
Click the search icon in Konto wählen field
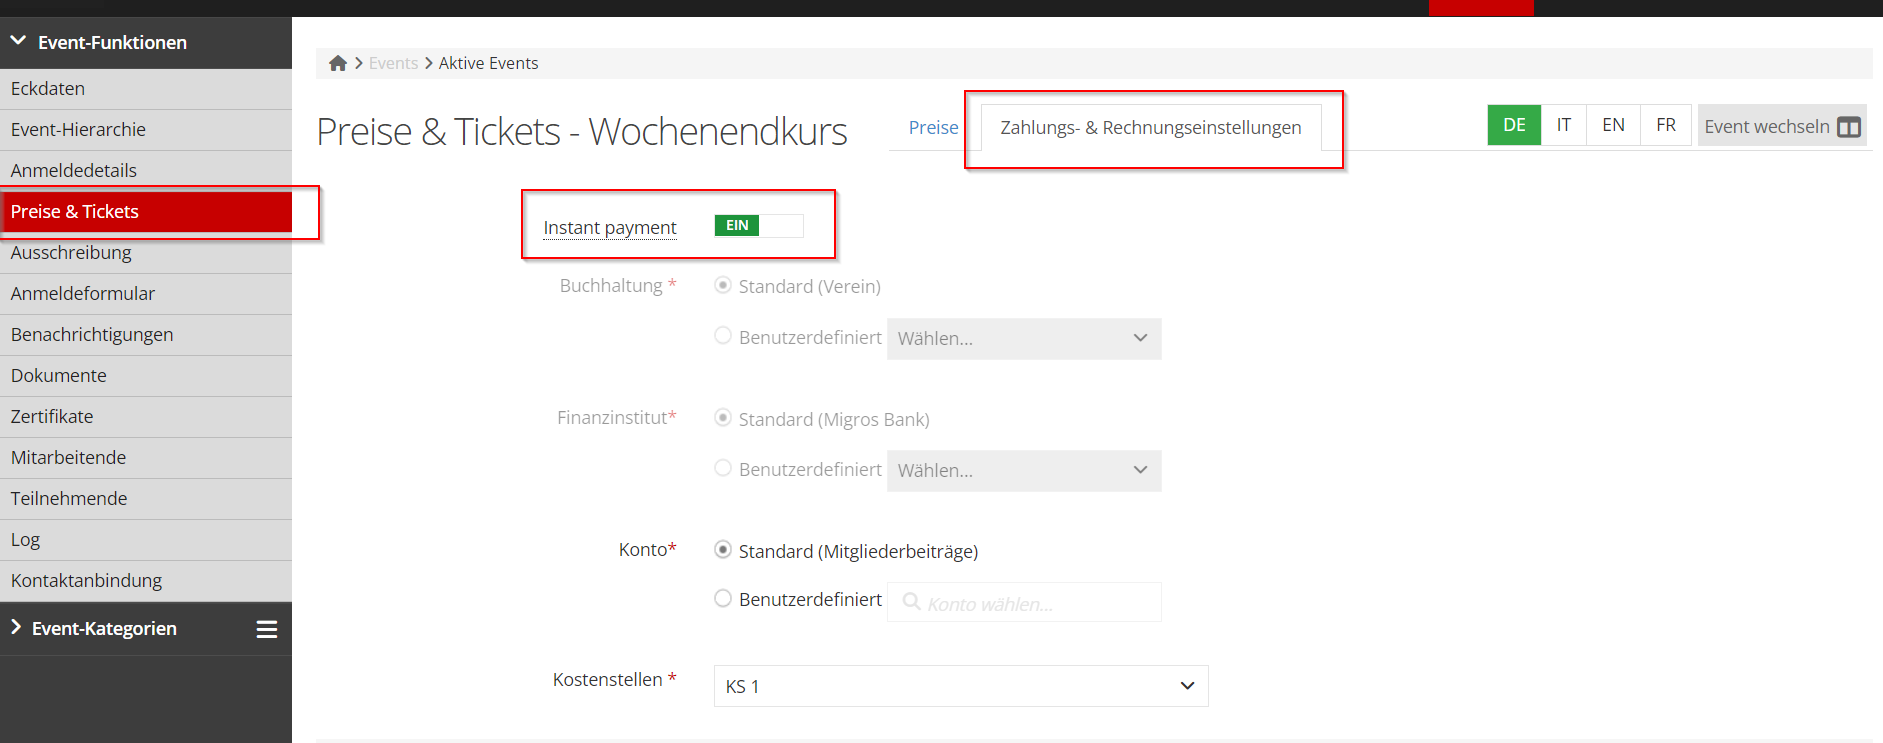pos(911,602)
